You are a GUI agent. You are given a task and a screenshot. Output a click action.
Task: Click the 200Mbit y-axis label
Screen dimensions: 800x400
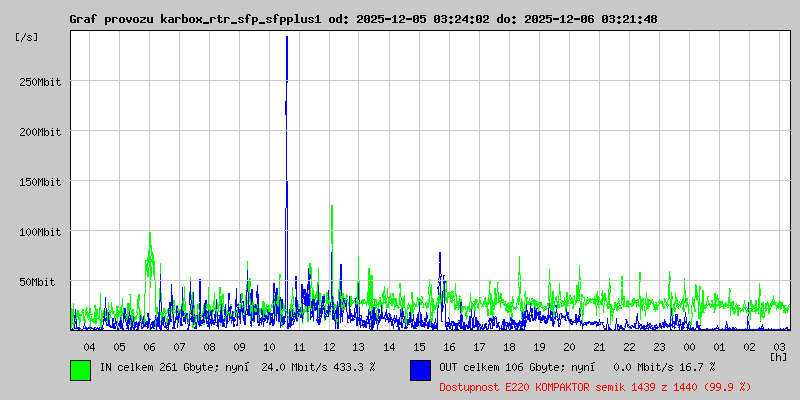tap(39, 132)
